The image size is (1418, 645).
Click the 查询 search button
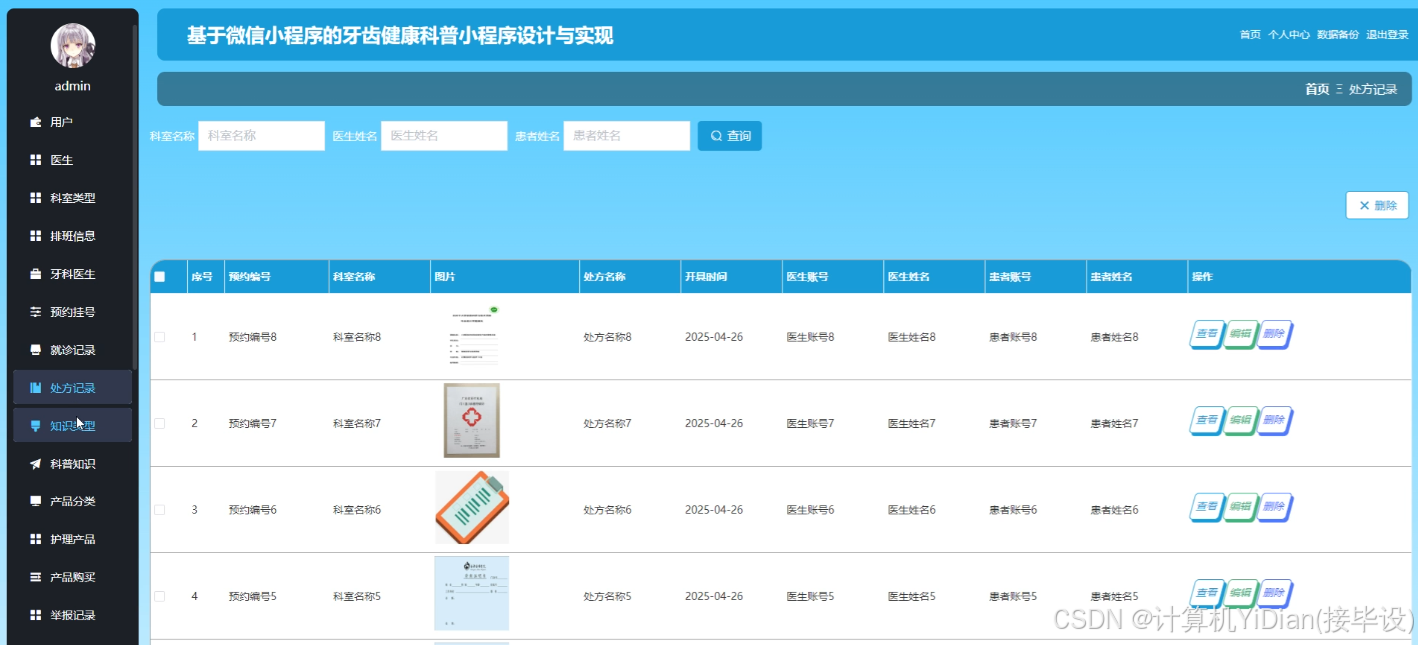729,135
